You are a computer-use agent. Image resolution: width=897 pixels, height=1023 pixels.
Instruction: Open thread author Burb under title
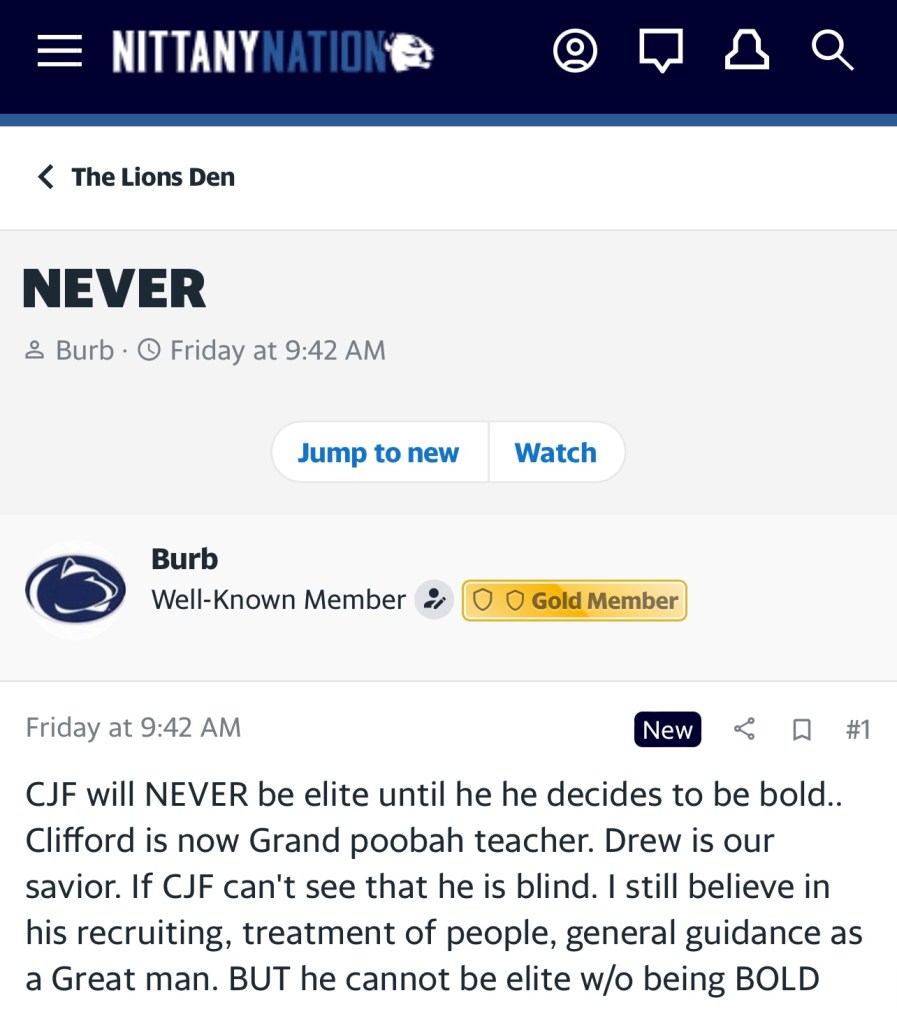click(x=84, y=350)
